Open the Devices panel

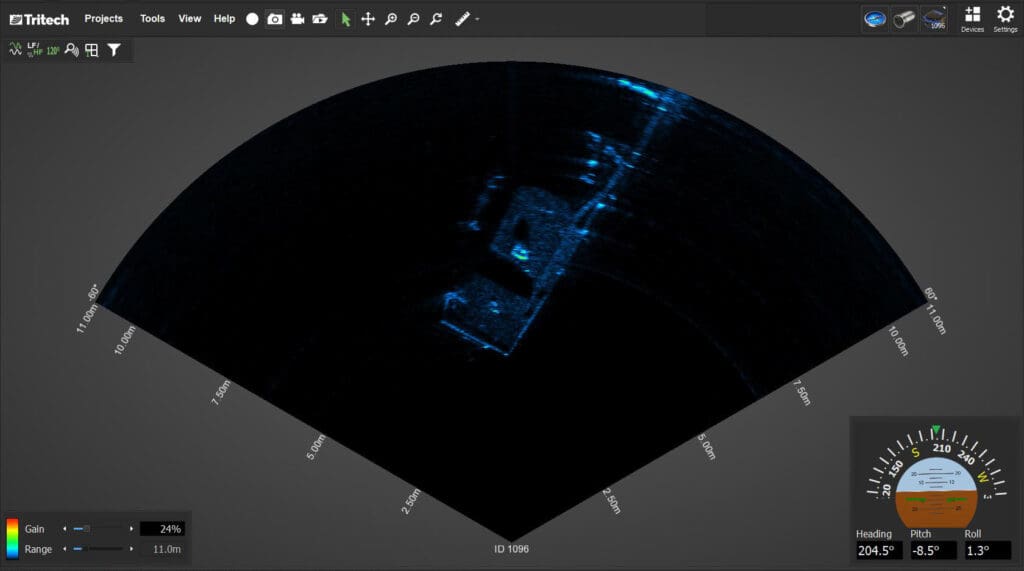972,18
